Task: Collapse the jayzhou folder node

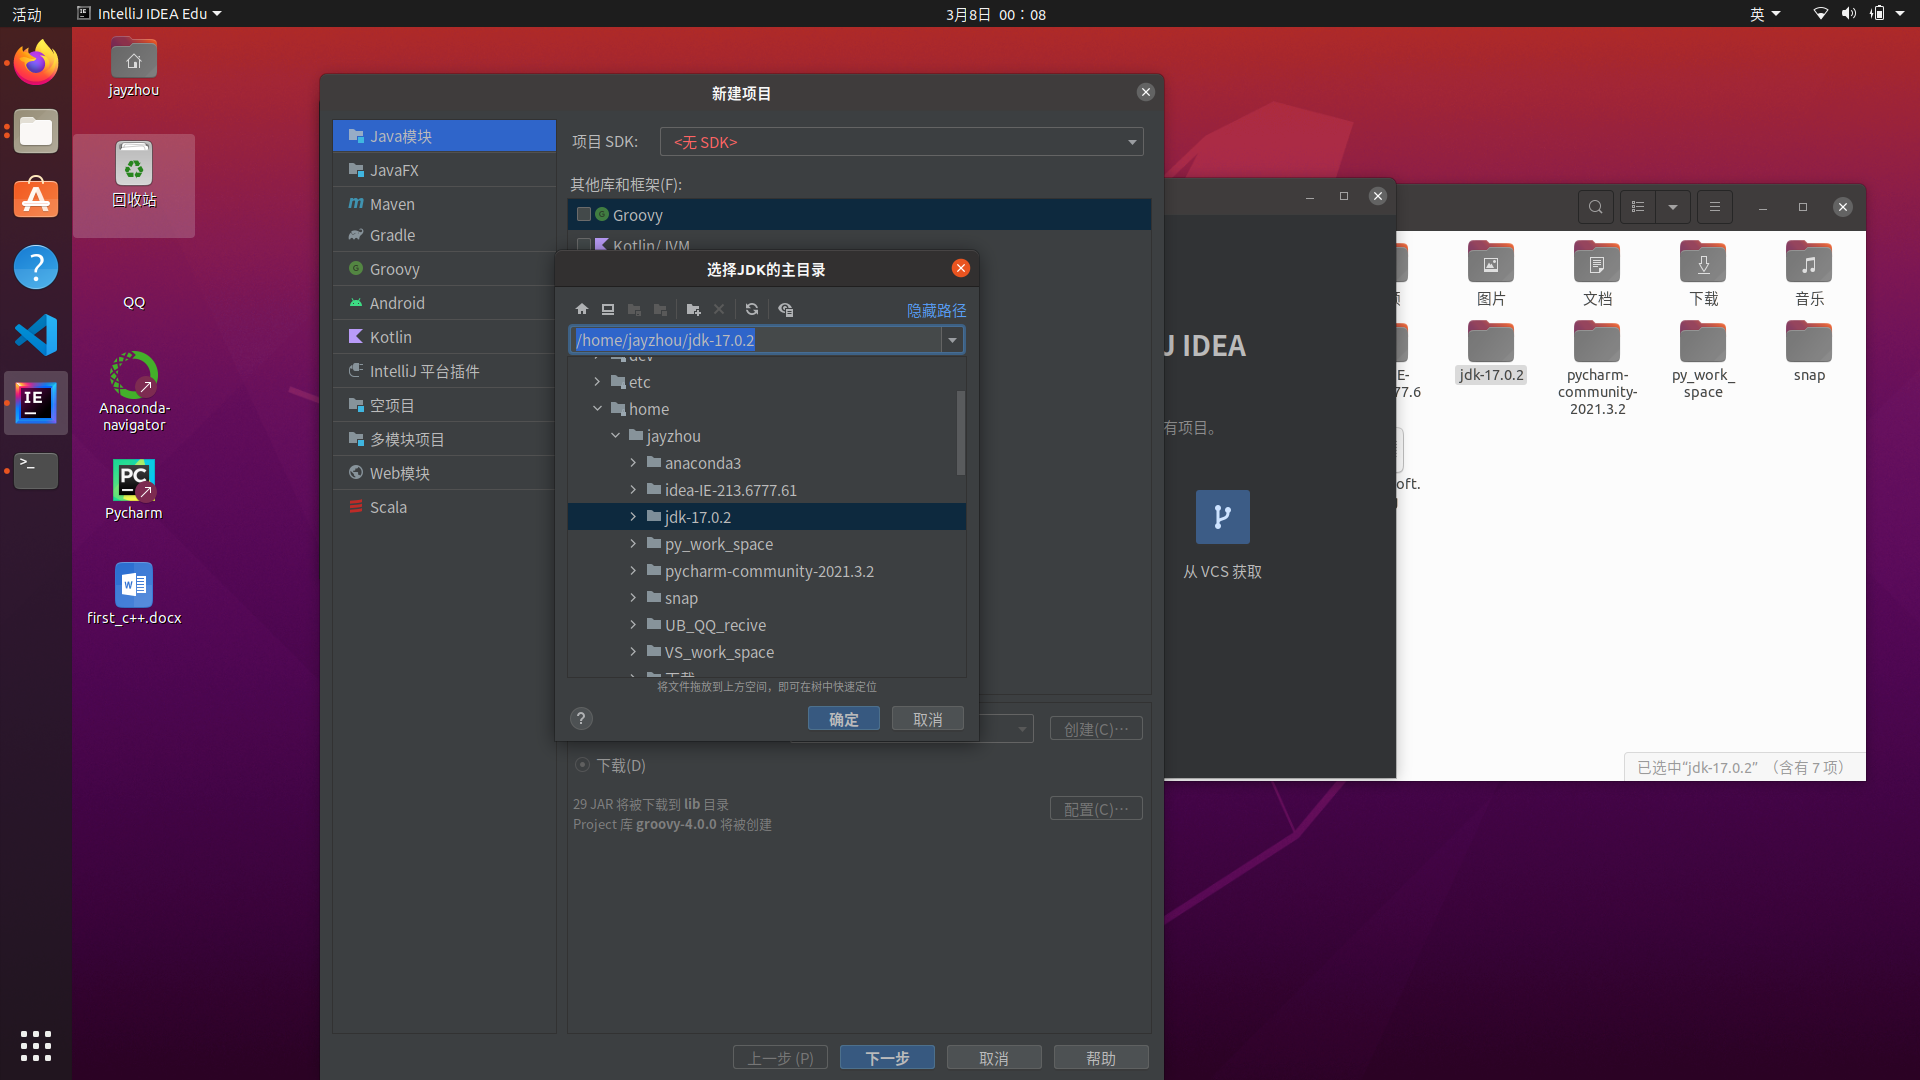Action: pos(615,436)
